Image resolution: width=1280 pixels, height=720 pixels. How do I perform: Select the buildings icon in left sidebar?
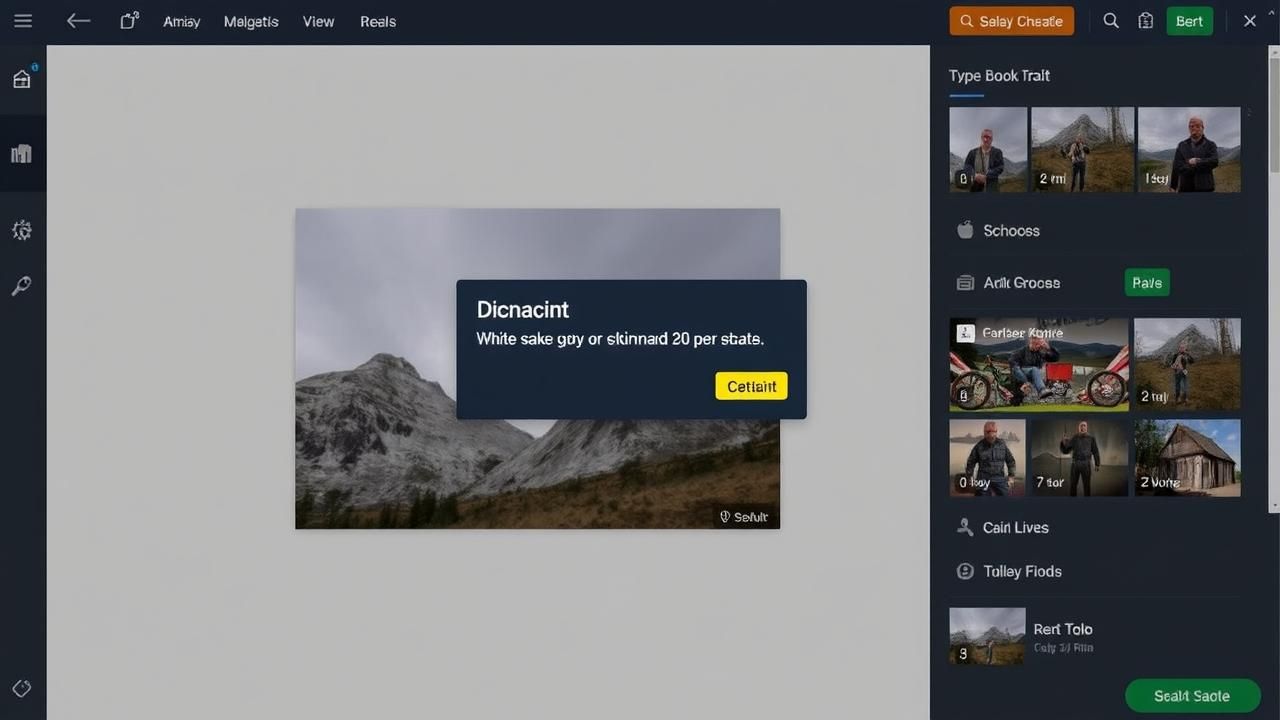tap(22, 153)
